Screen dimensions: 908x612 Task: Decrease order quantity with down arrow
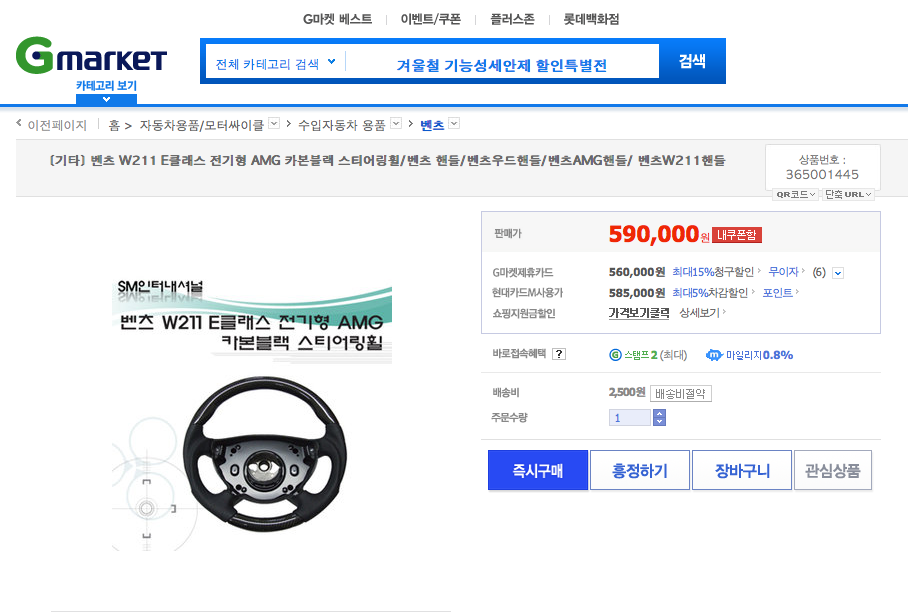coord(660,422)
